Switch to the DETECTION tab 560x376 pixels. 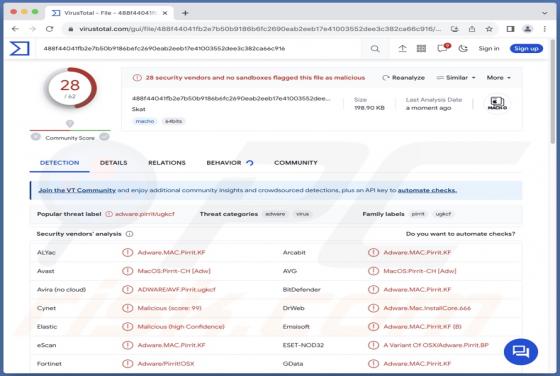click(x=60, y=163)
